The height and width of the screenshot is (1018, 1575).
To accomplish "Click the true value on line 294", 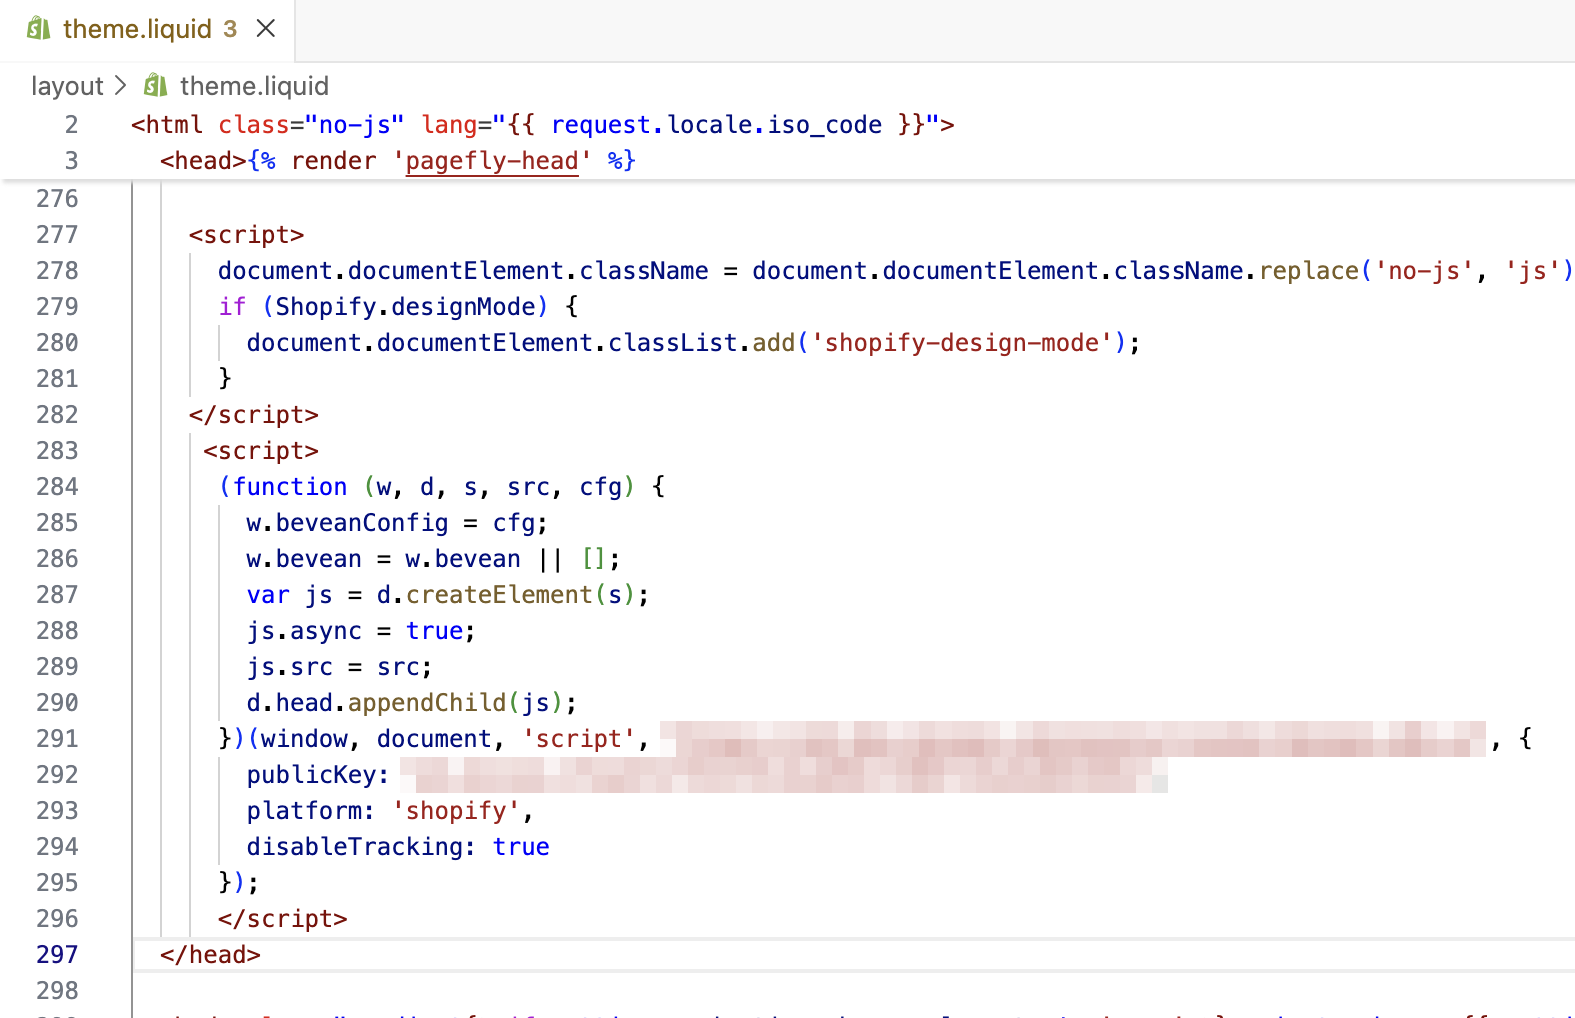I will coord(521,847).
